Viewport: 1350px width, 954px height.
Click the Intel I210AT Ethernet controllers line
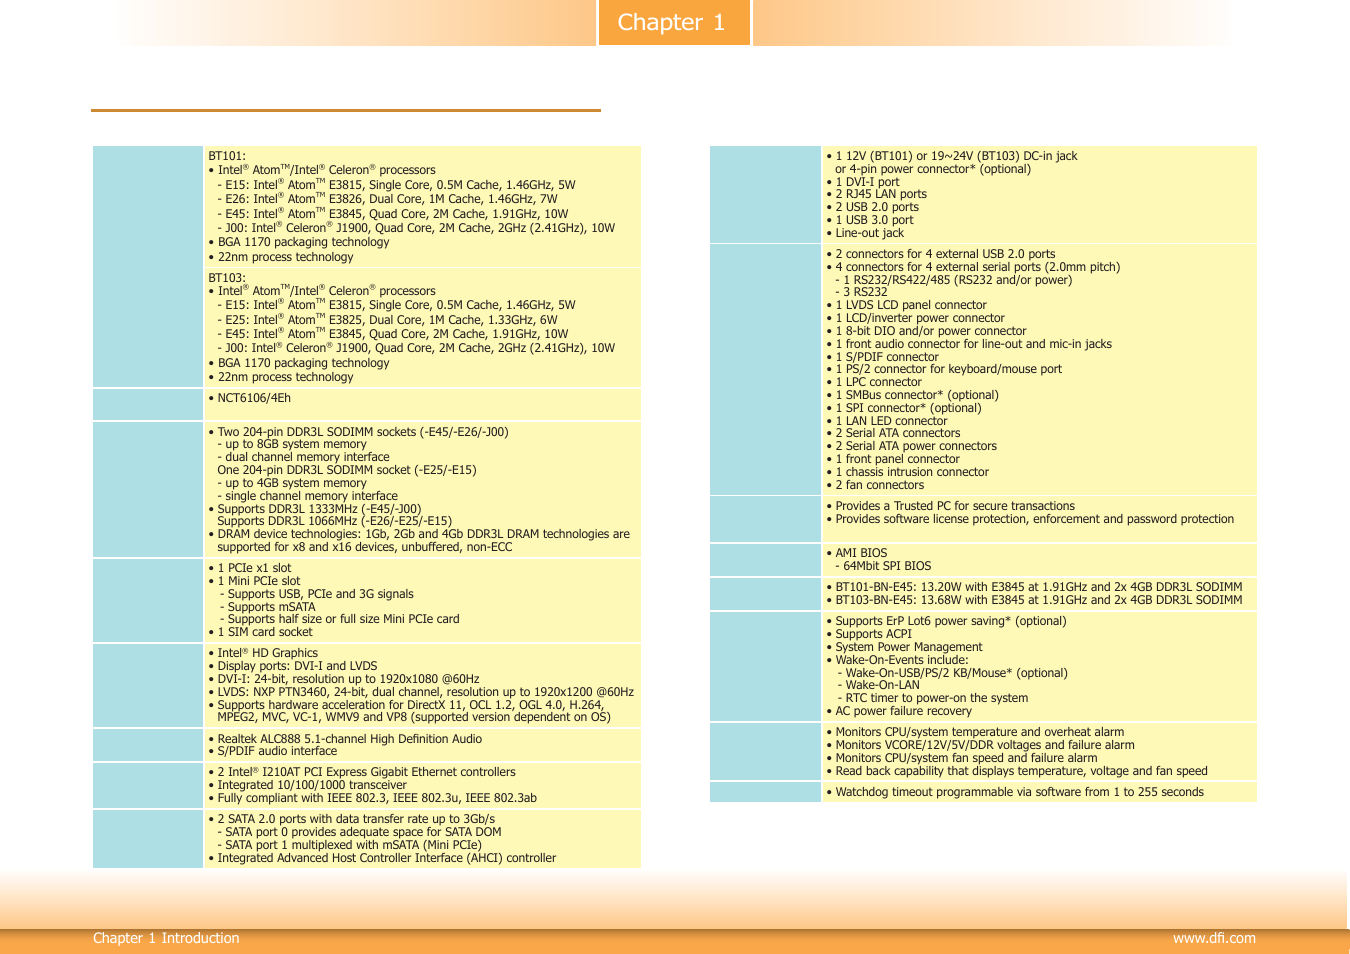point(362,772)
